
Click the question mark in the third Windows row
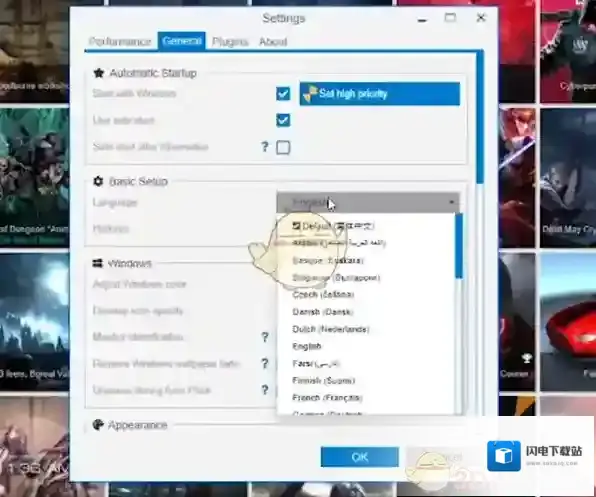point(265,337)
